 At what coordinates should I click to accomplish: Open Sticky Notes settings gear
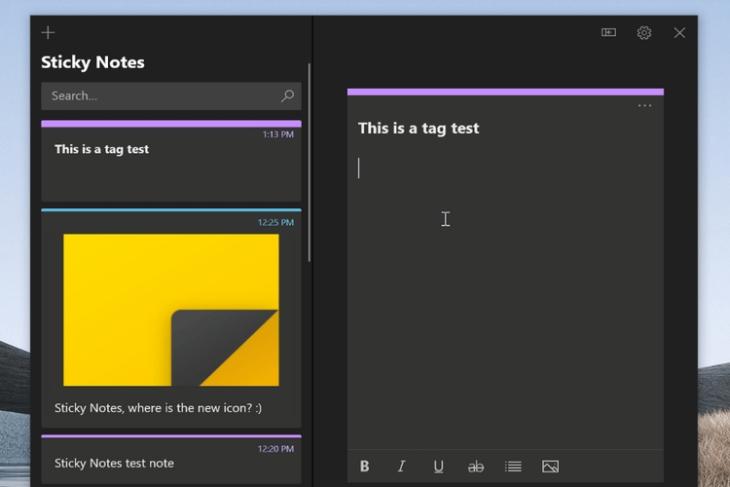click(x=644, y=33)
